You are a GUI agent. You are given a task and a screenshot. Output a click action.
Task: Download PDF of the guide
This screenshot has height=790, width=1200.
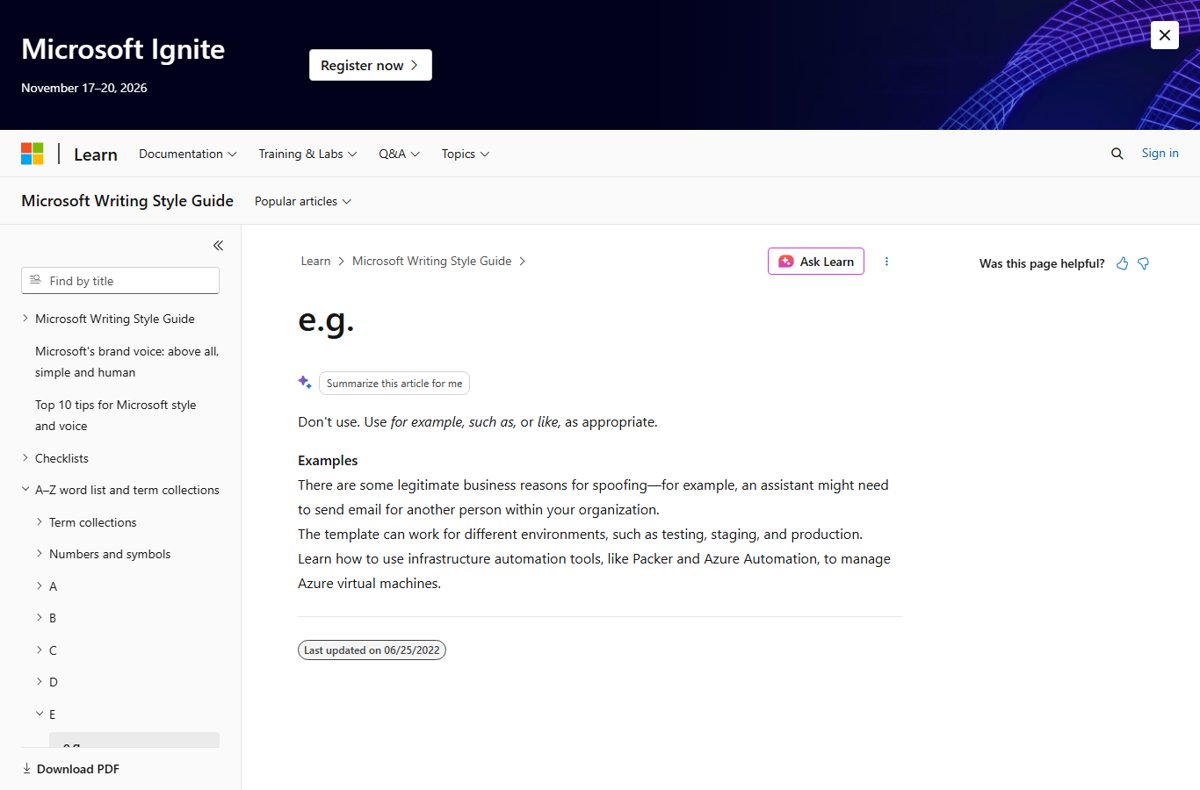[71, 769]
